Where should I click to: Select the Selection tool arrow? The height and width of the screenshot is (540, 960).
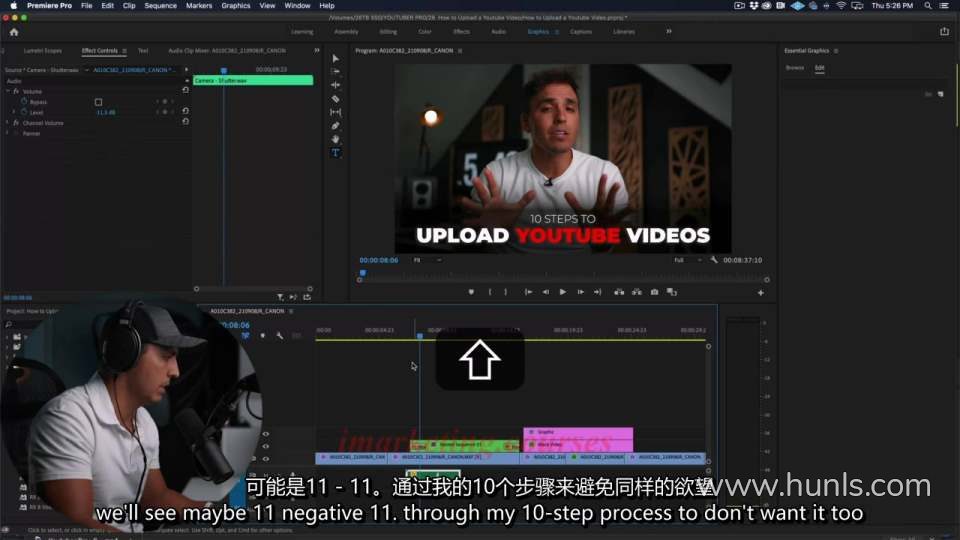336,58
